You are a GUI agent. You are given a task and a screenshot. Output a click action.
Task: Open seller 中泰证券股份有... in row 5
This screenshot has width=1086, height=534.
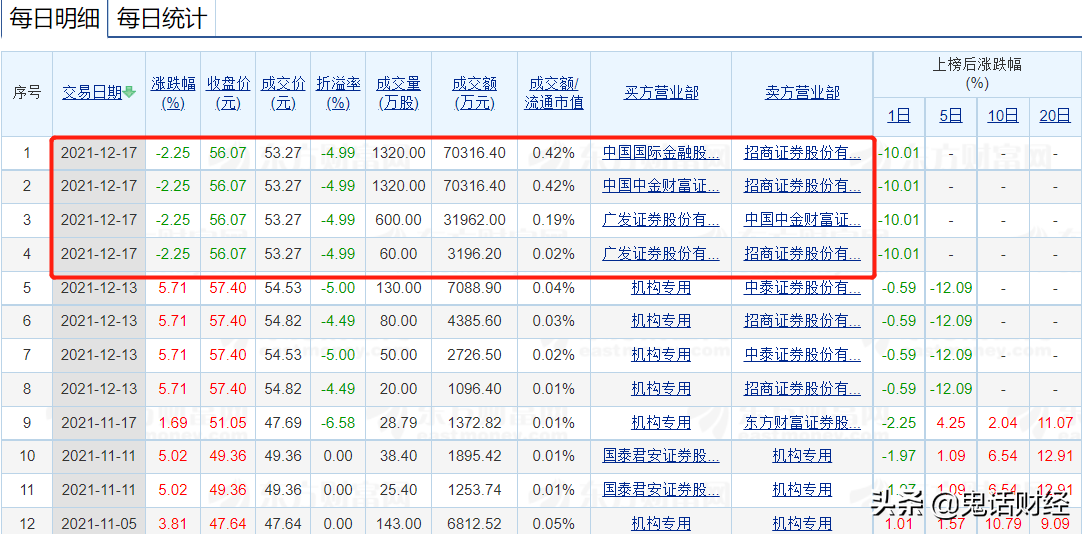coord(802,287)
